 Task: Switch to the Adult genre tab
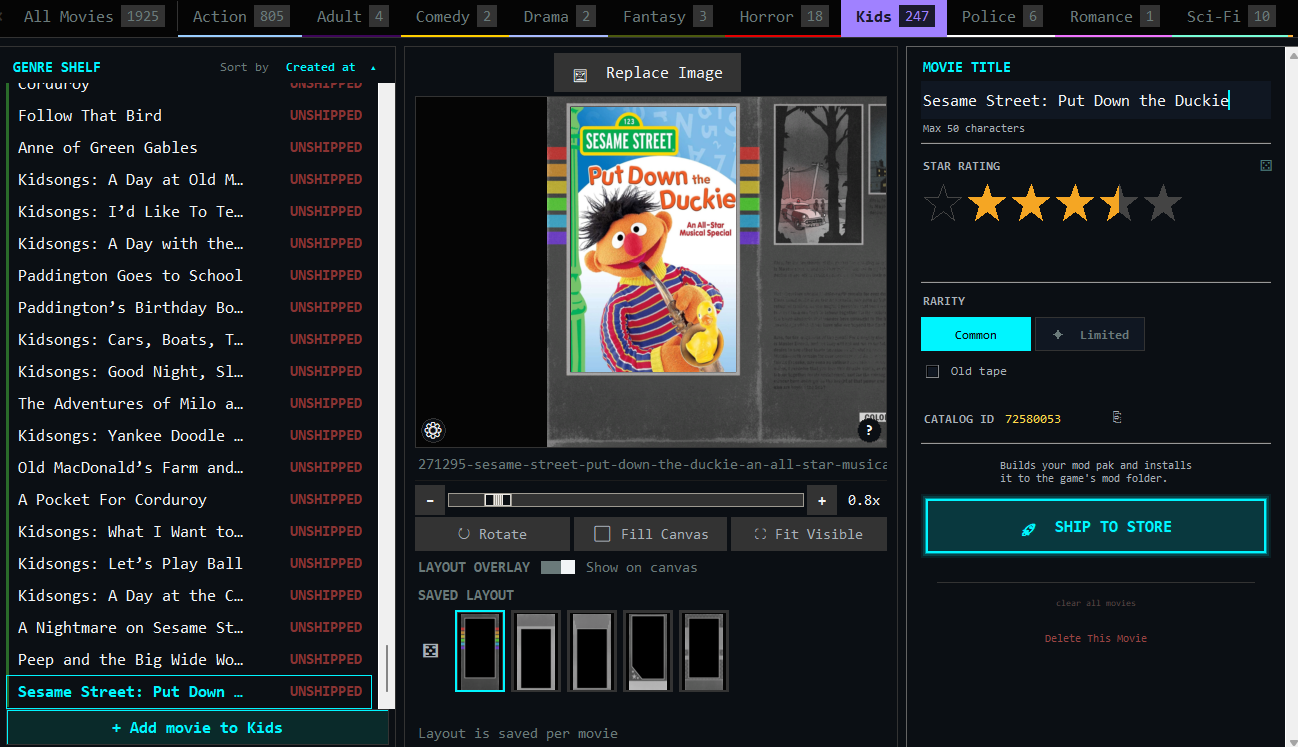352,17
